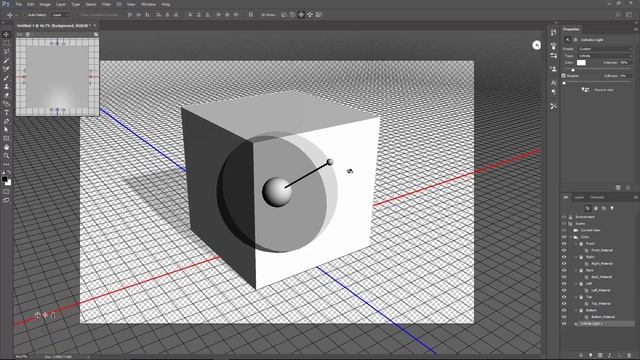
Task: Select the Pen tool
Action: tap(6, 121)
